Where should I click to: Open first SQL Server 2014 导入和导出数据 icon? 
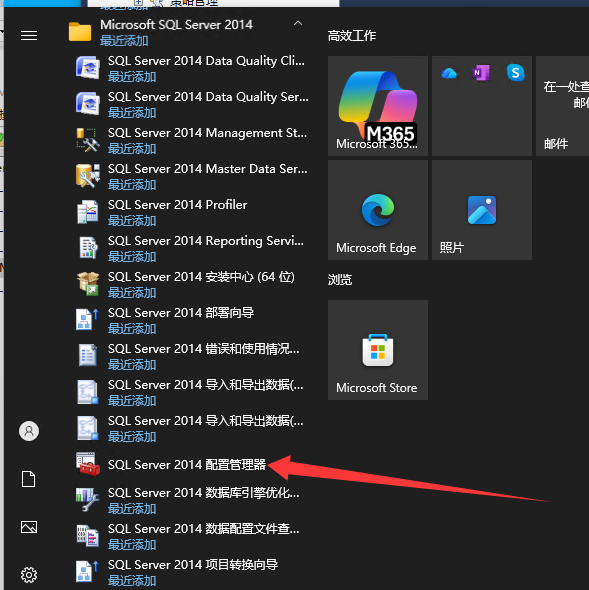point(88,392)
